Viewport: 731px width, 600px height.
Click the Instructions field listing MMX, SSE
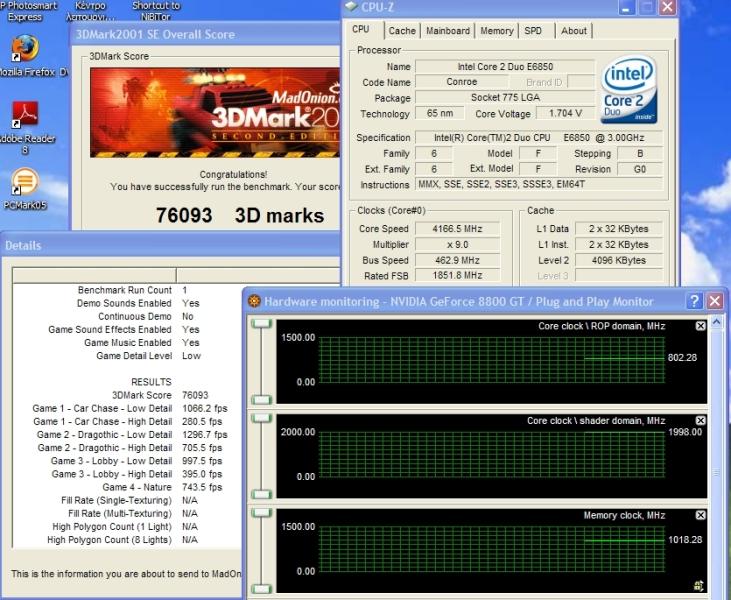pos(538,184)
